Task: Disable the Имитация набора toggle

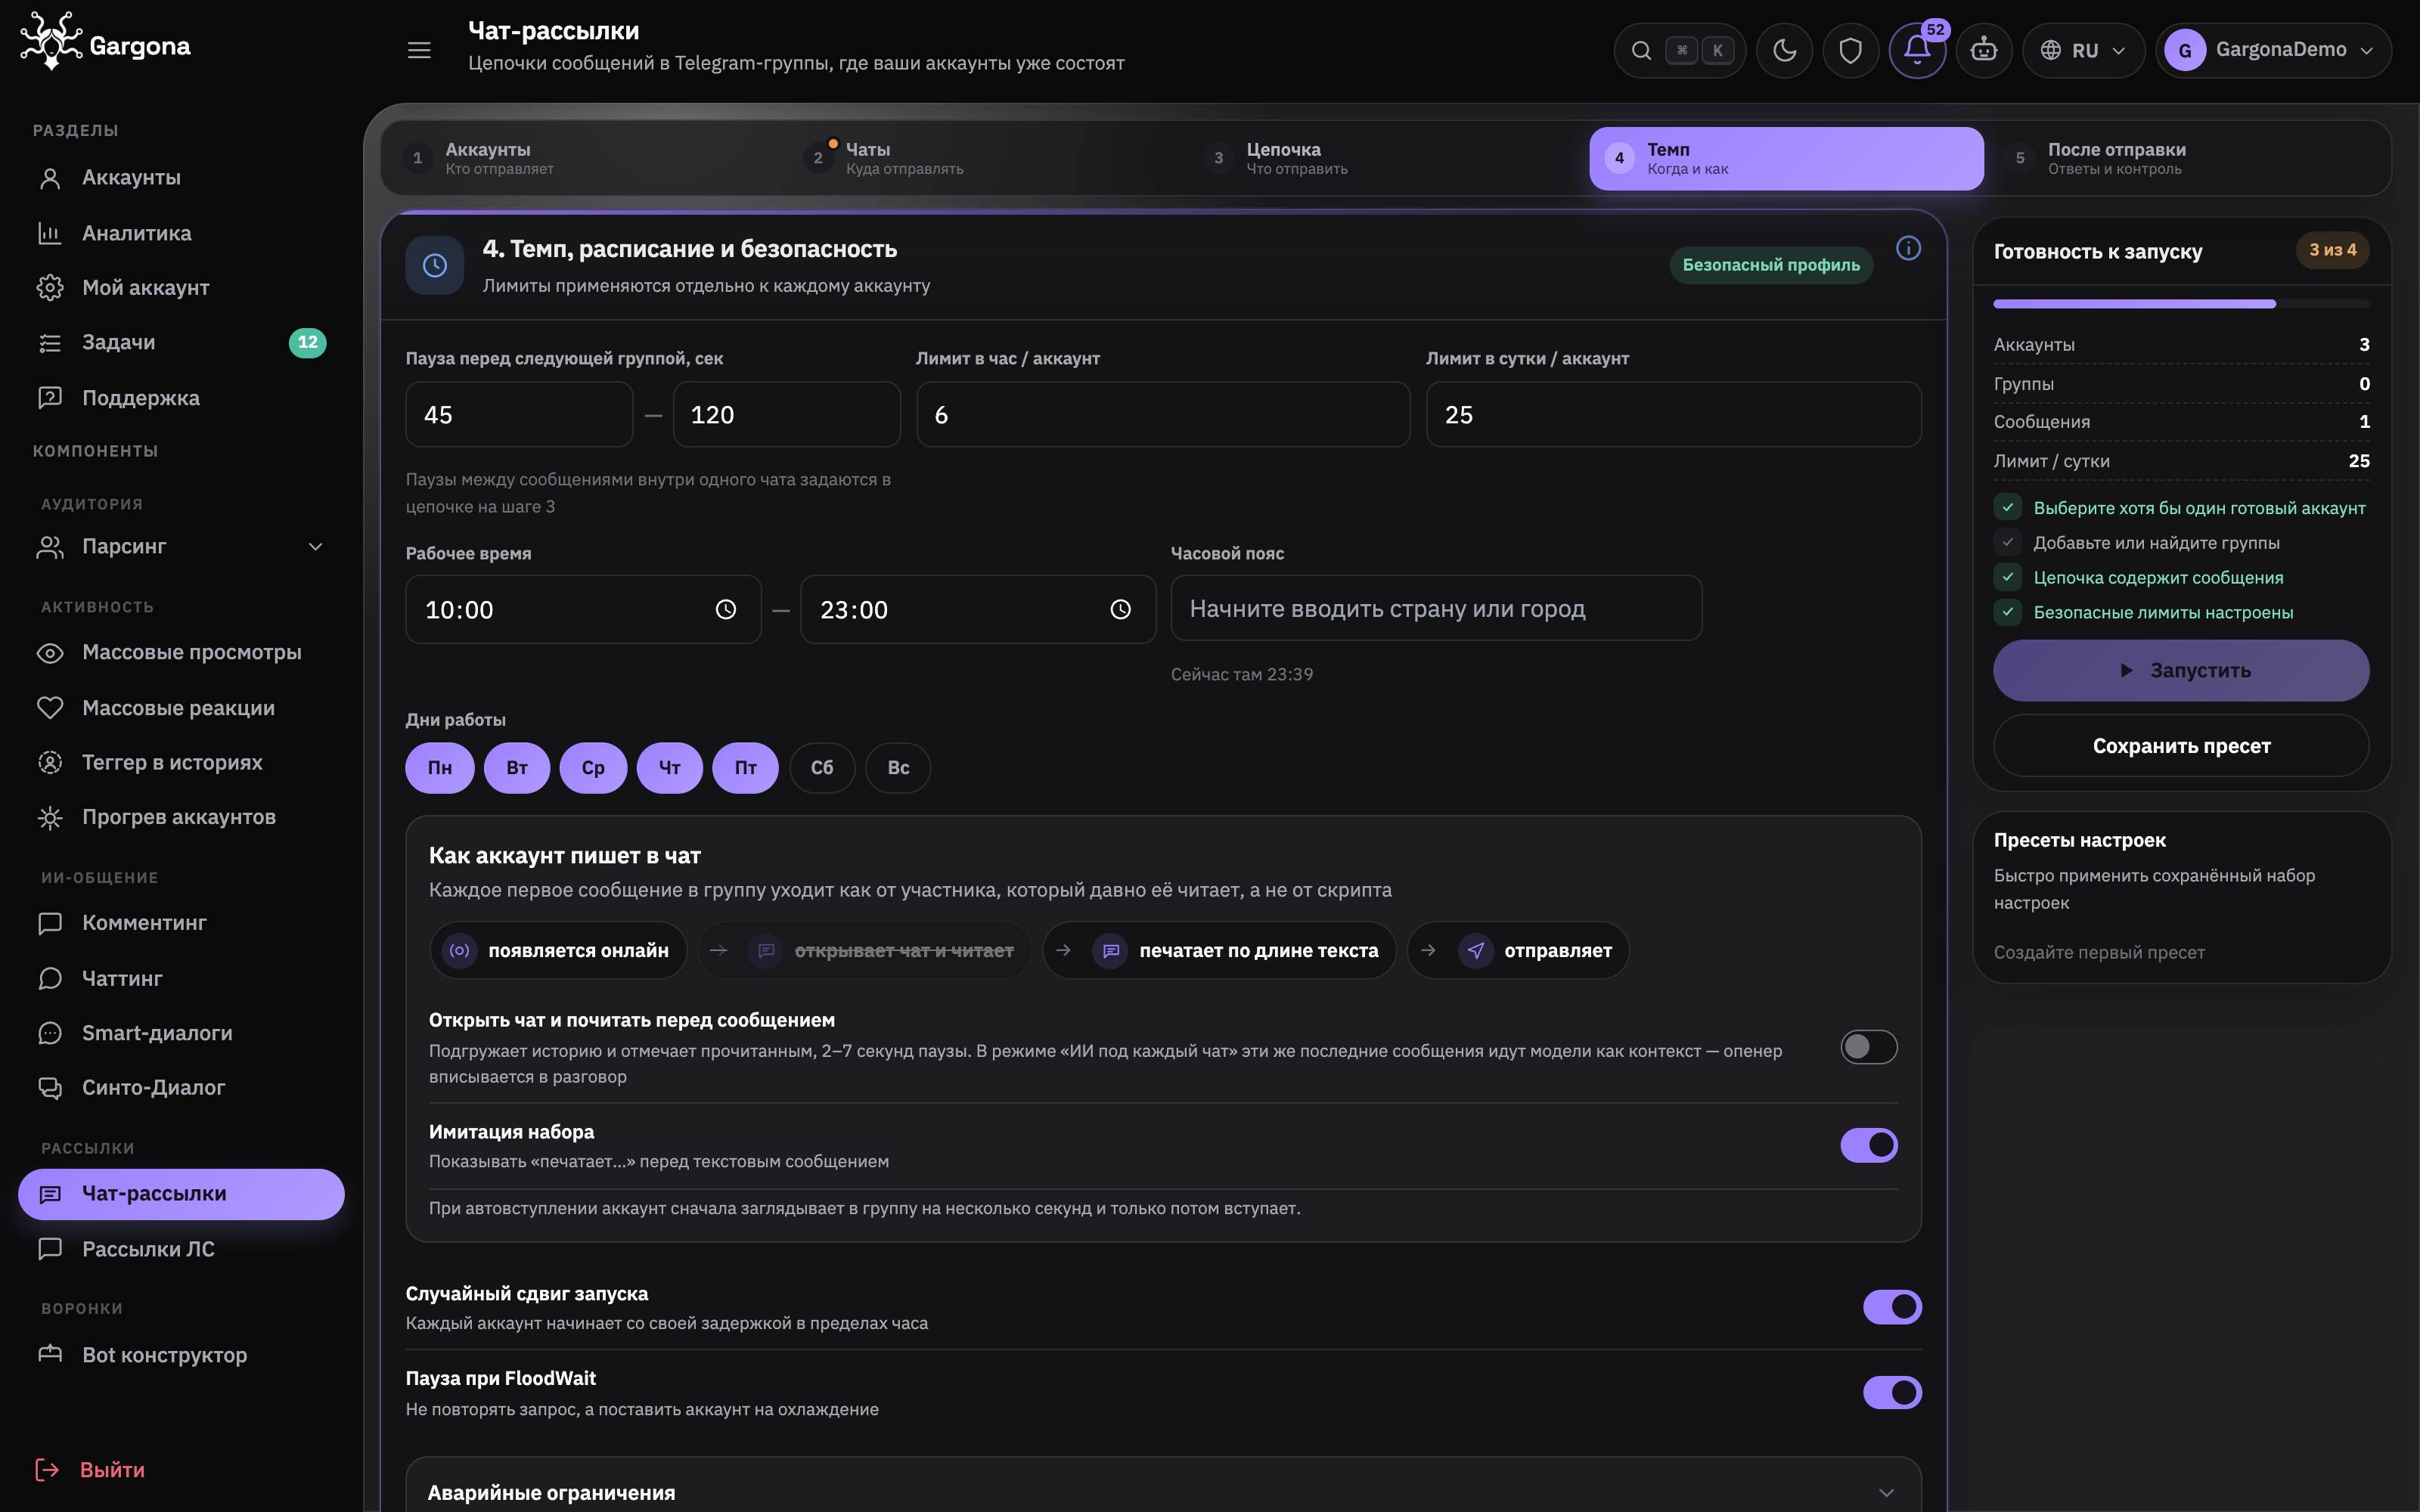Action: pos(1868,1145)
